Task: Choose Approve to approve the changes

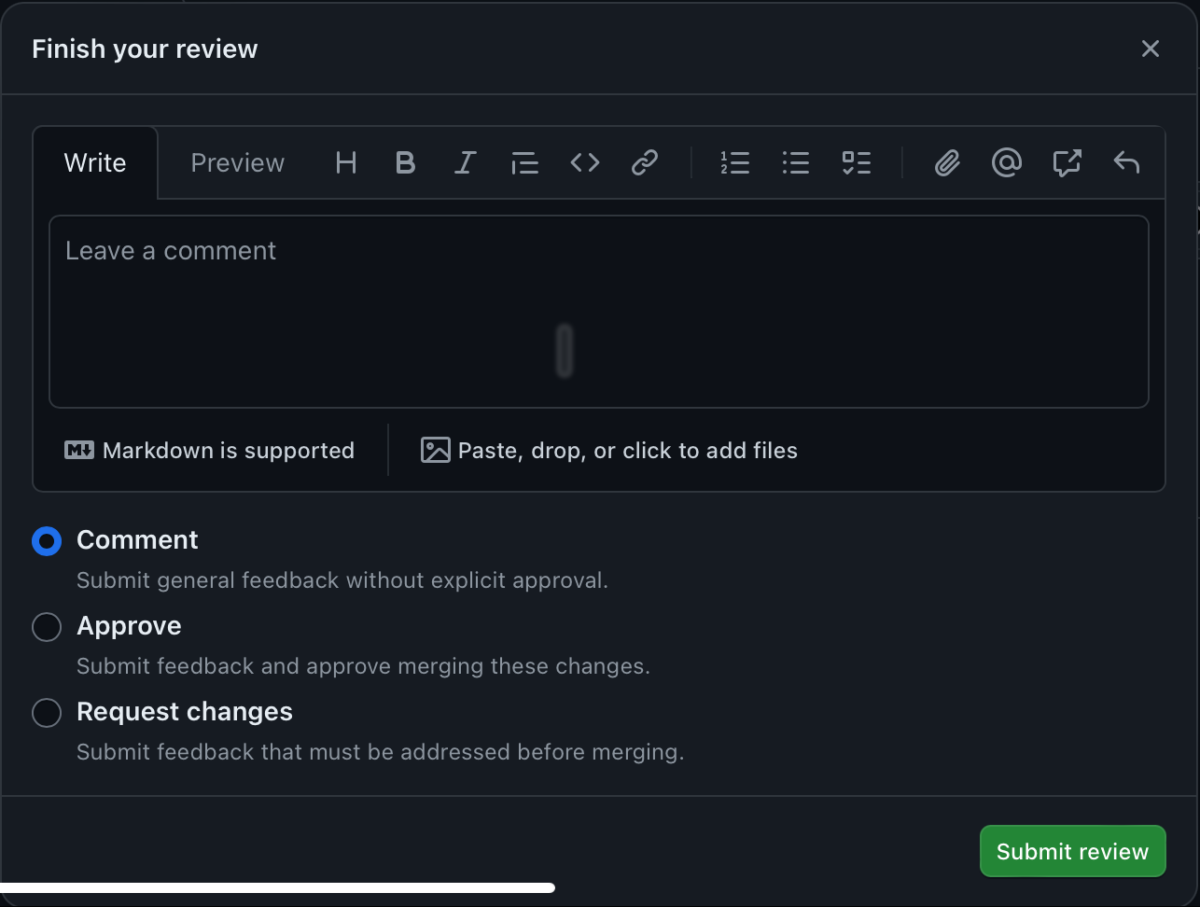Action: pyautogui.click(x=46, y=627)
